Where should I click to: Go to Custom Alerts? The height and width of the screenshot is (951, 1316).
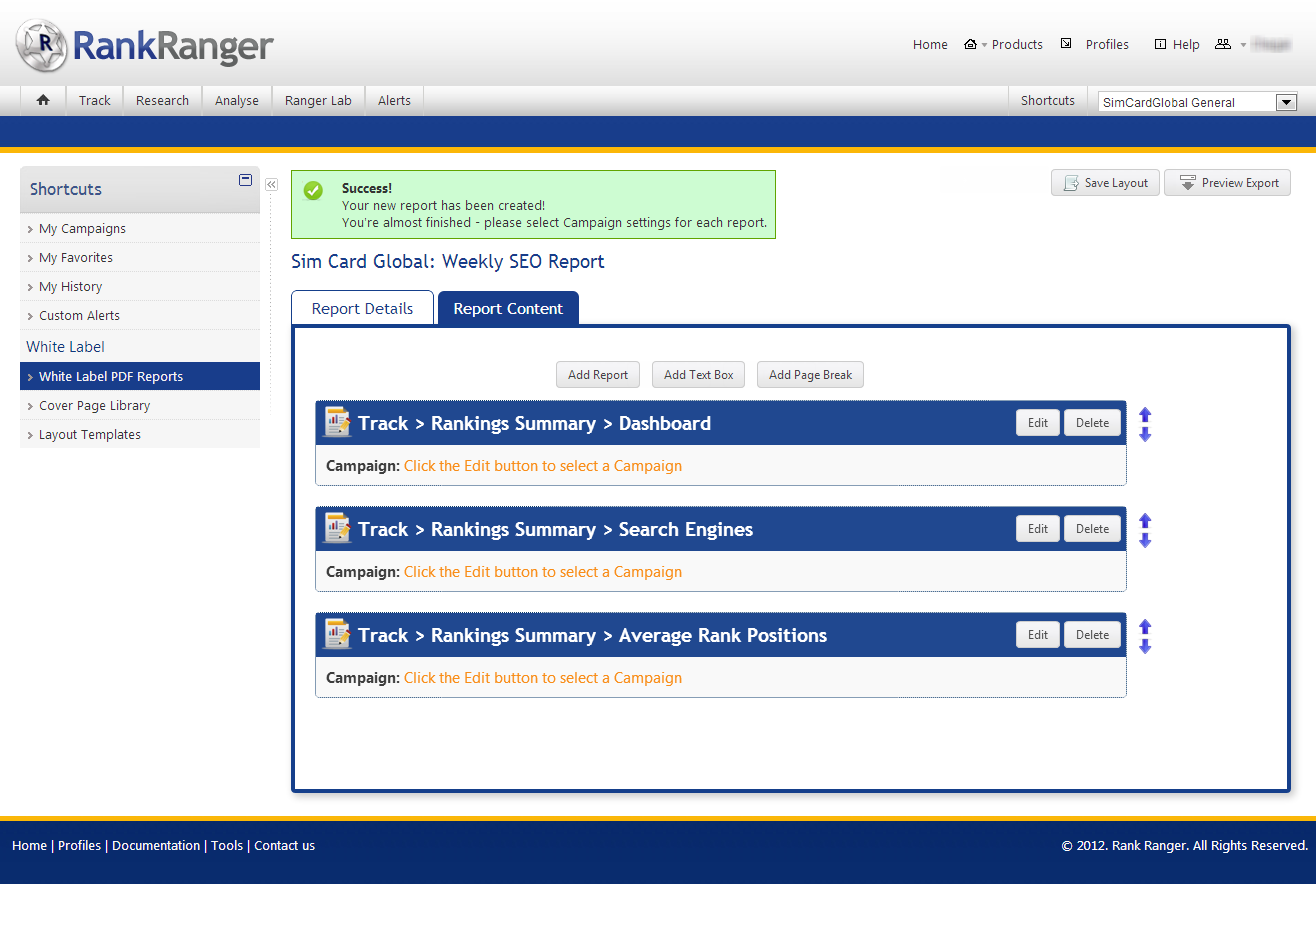point(140,316)
